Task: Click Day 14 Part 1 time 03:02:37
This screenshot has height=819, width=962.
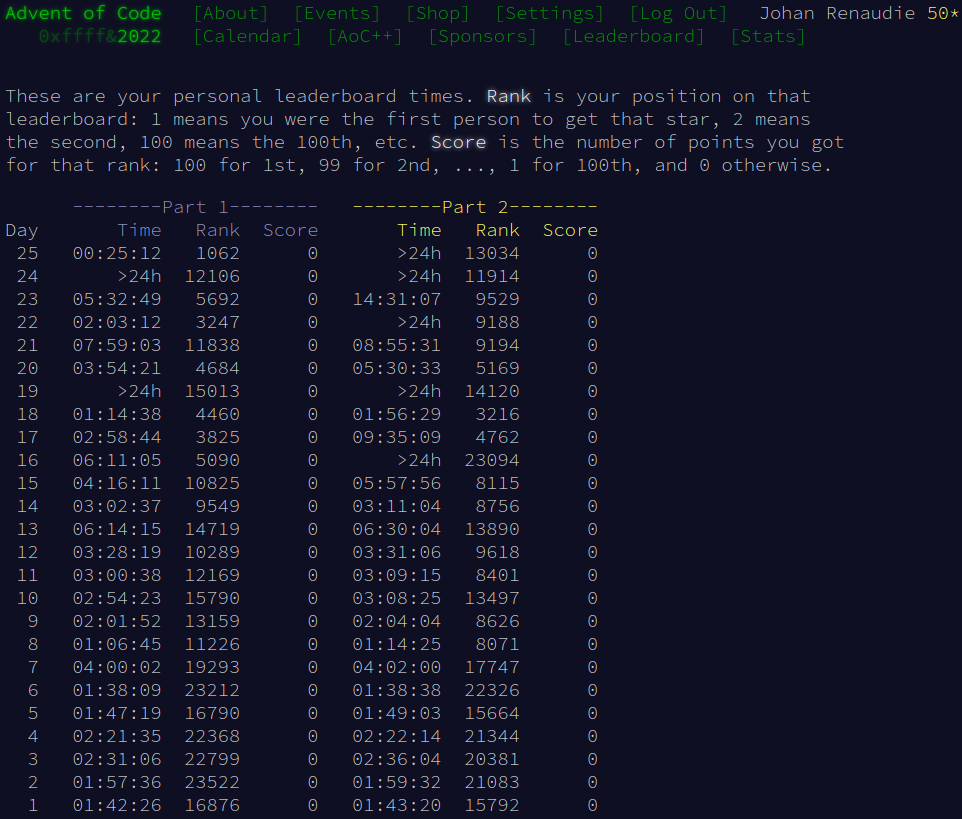Action: tap(117, 506)
